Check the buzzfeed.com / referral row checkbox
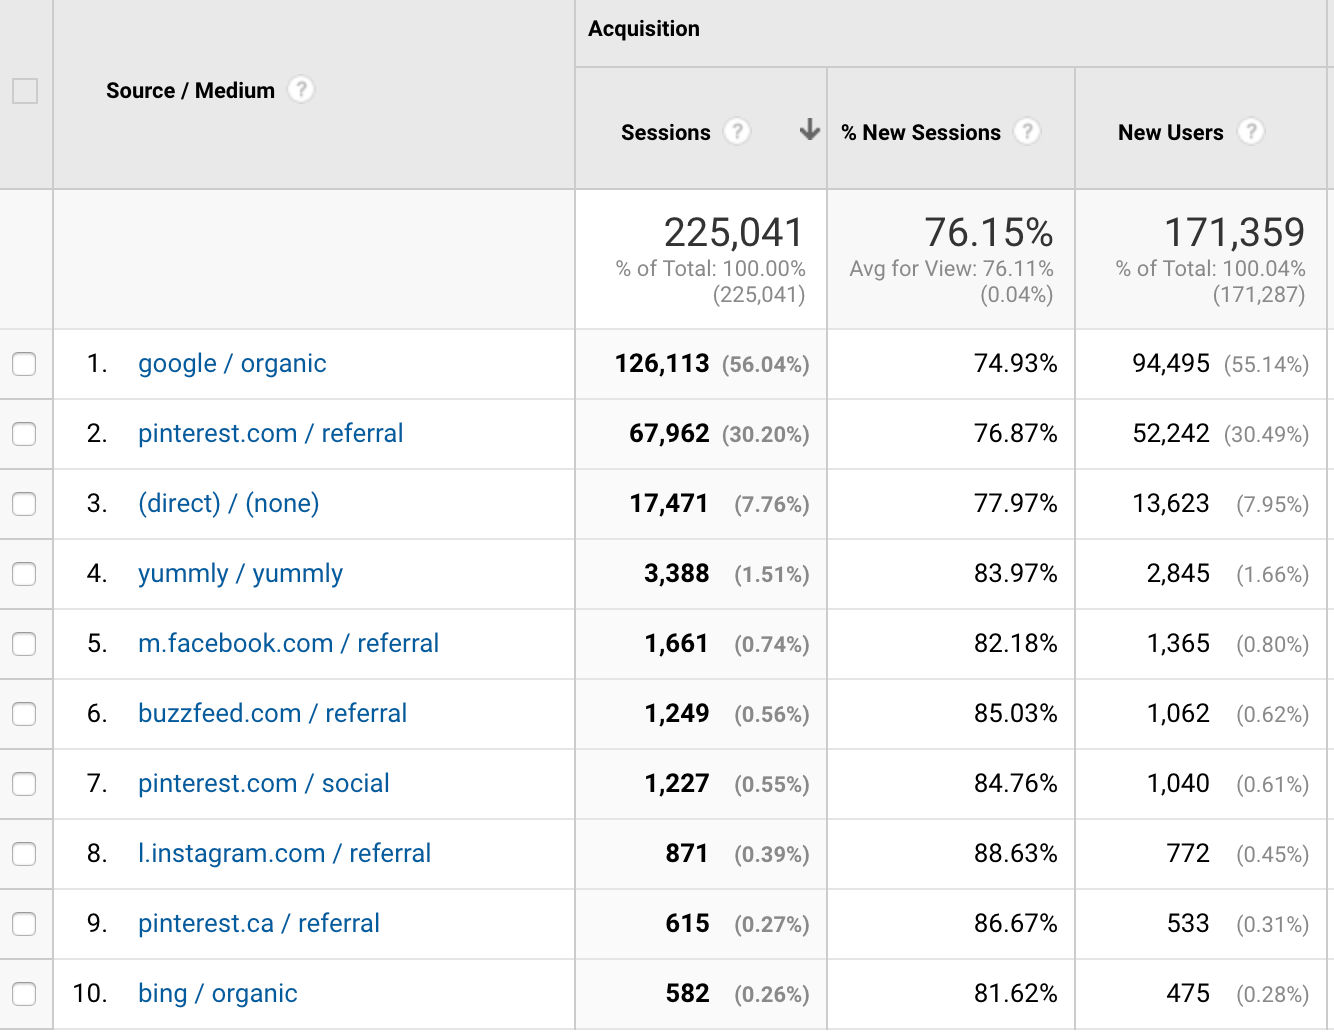1334x1034 pixels. click(x=24, y=714)
